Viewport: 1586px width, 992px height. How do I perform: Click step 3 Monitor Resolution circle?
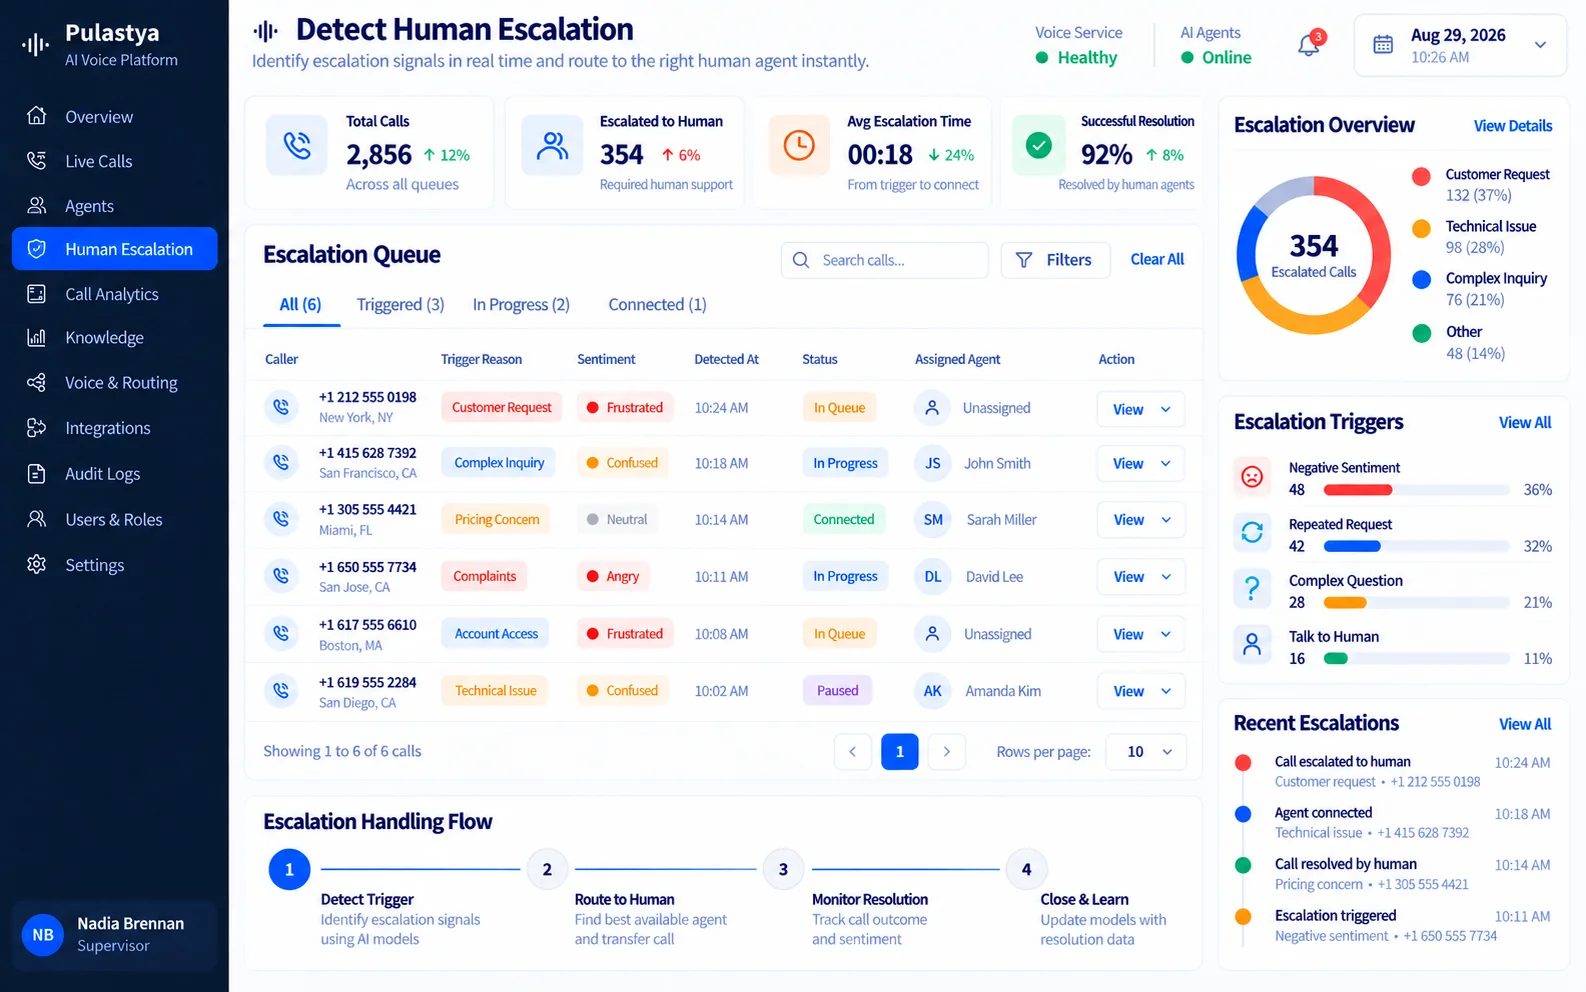tap(783, 870)
